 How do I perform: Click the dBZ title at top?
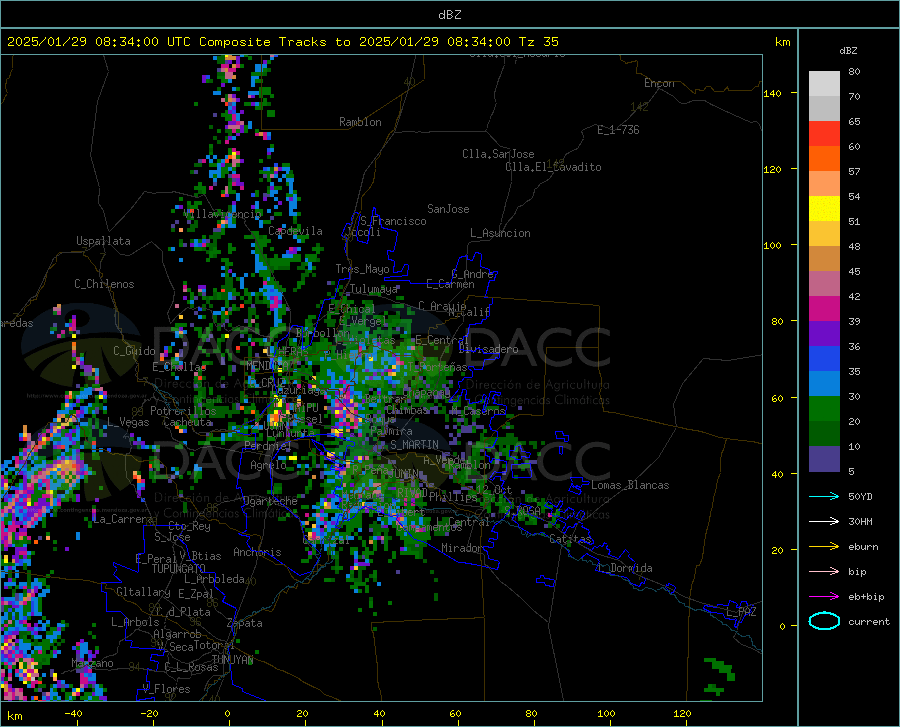tap(449, 15)
